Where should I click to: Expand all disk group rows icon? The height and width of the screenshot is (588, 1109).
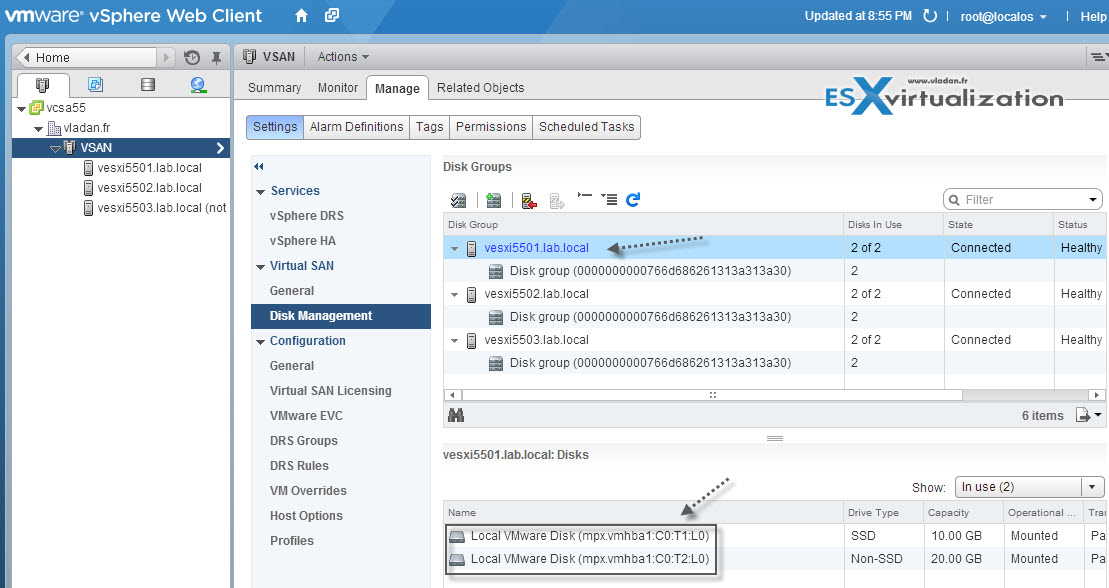(x=609, y=200)
